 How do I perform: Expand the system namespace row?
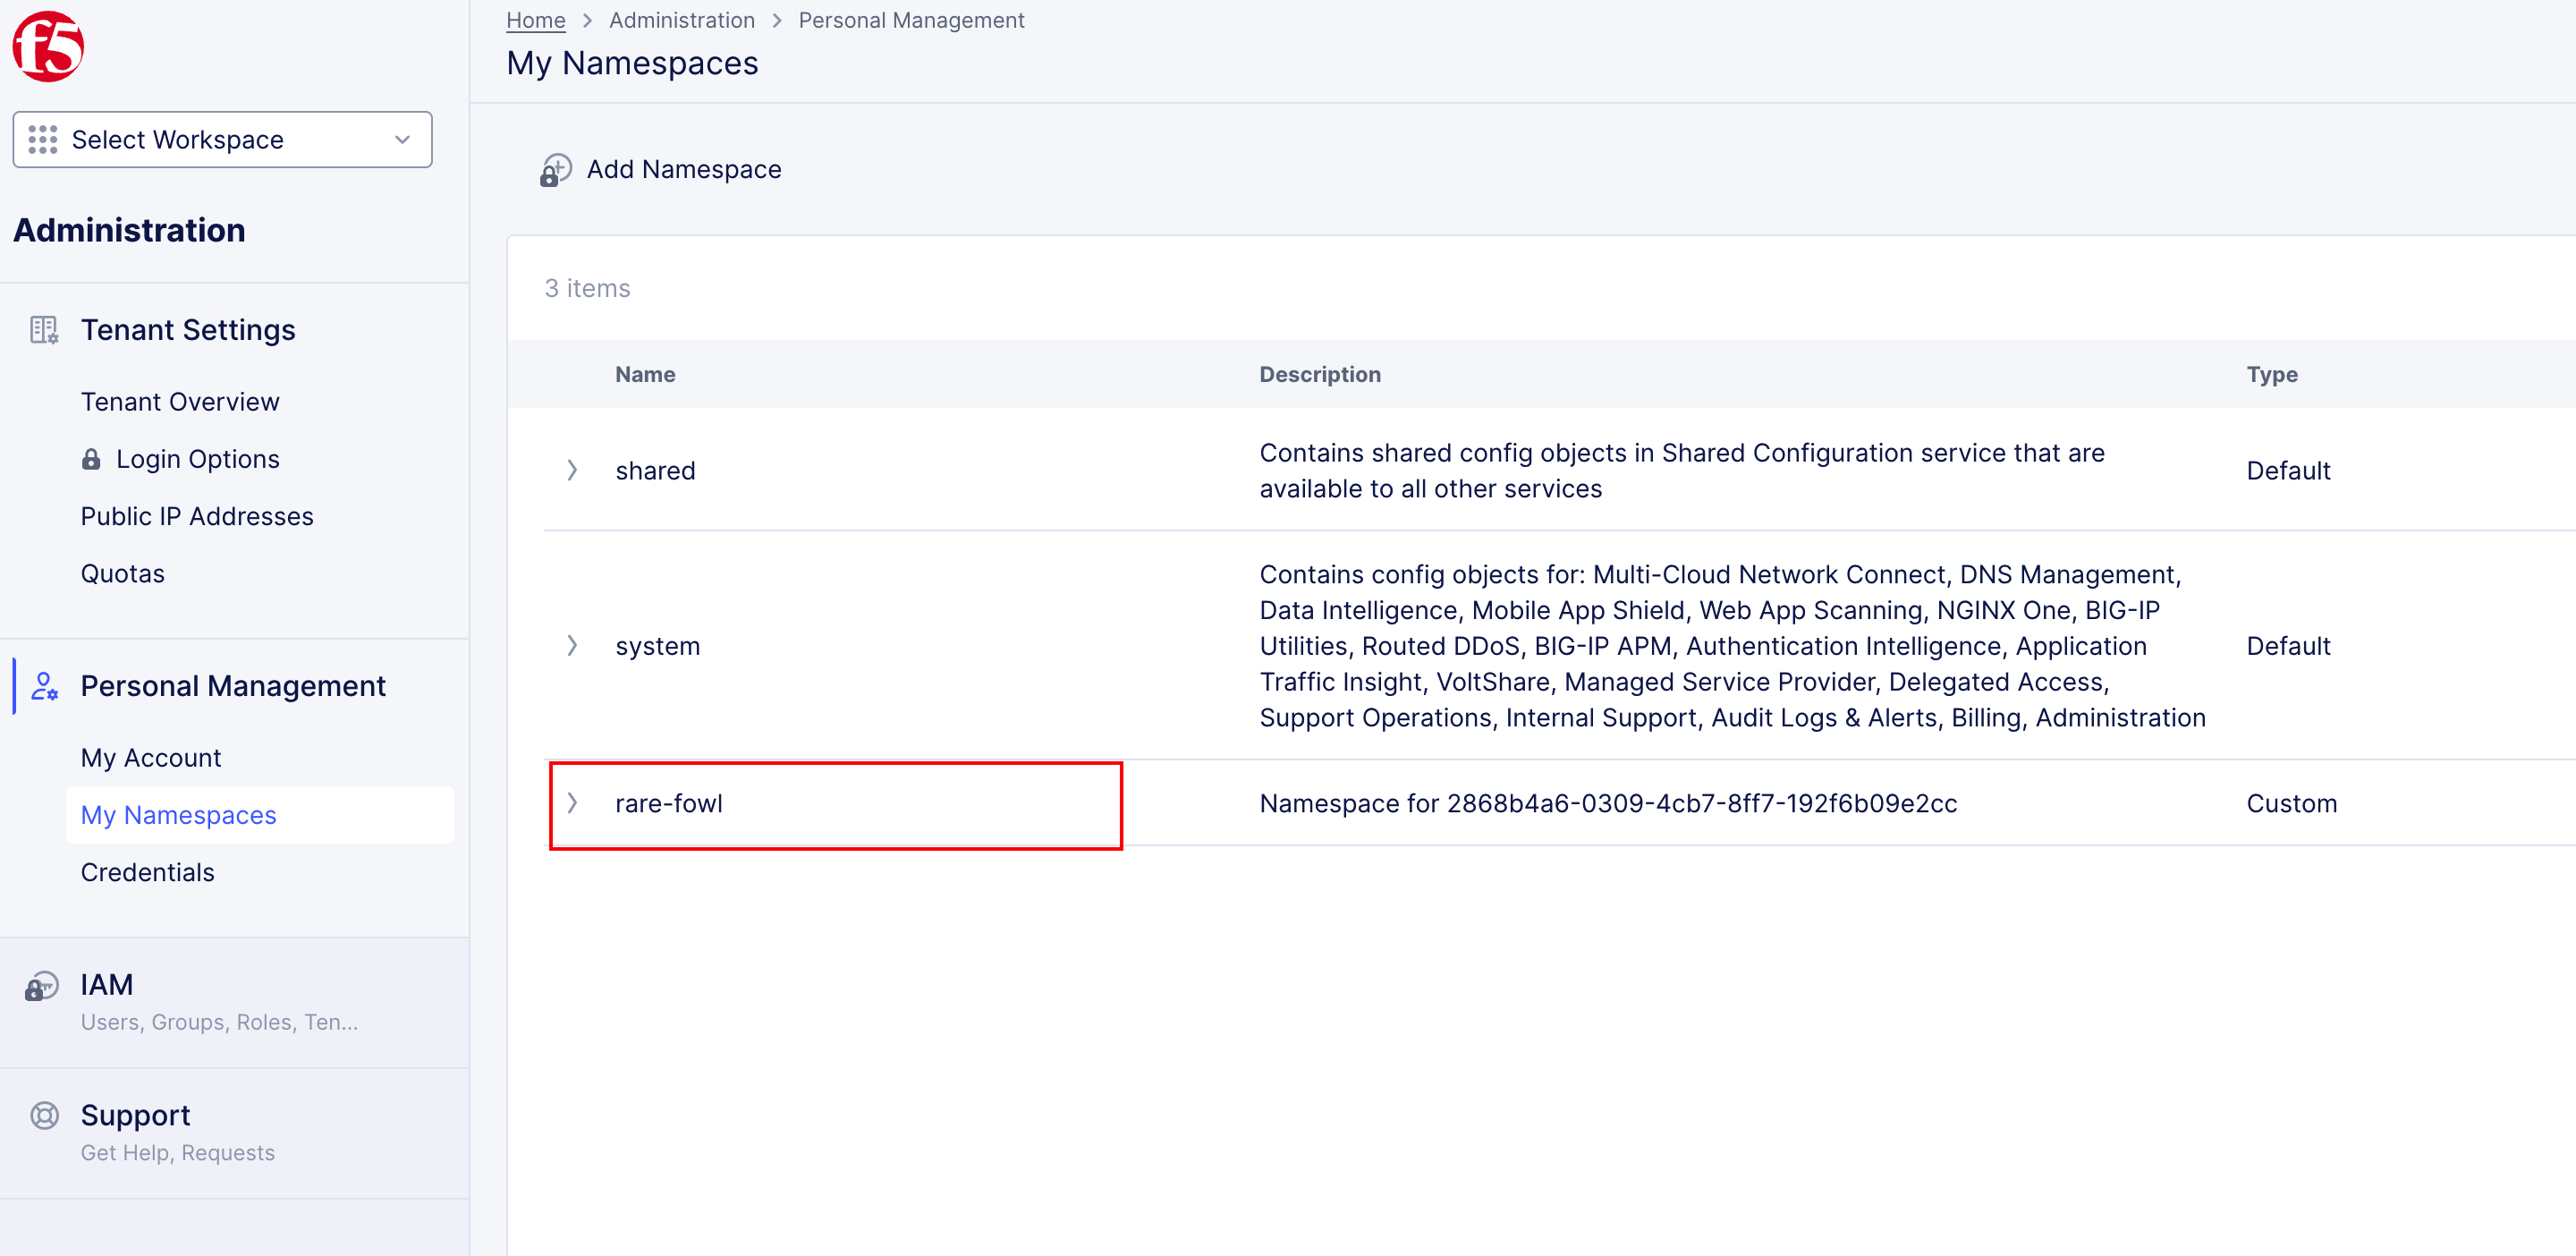pyautogui.click(x=572, y=646)
